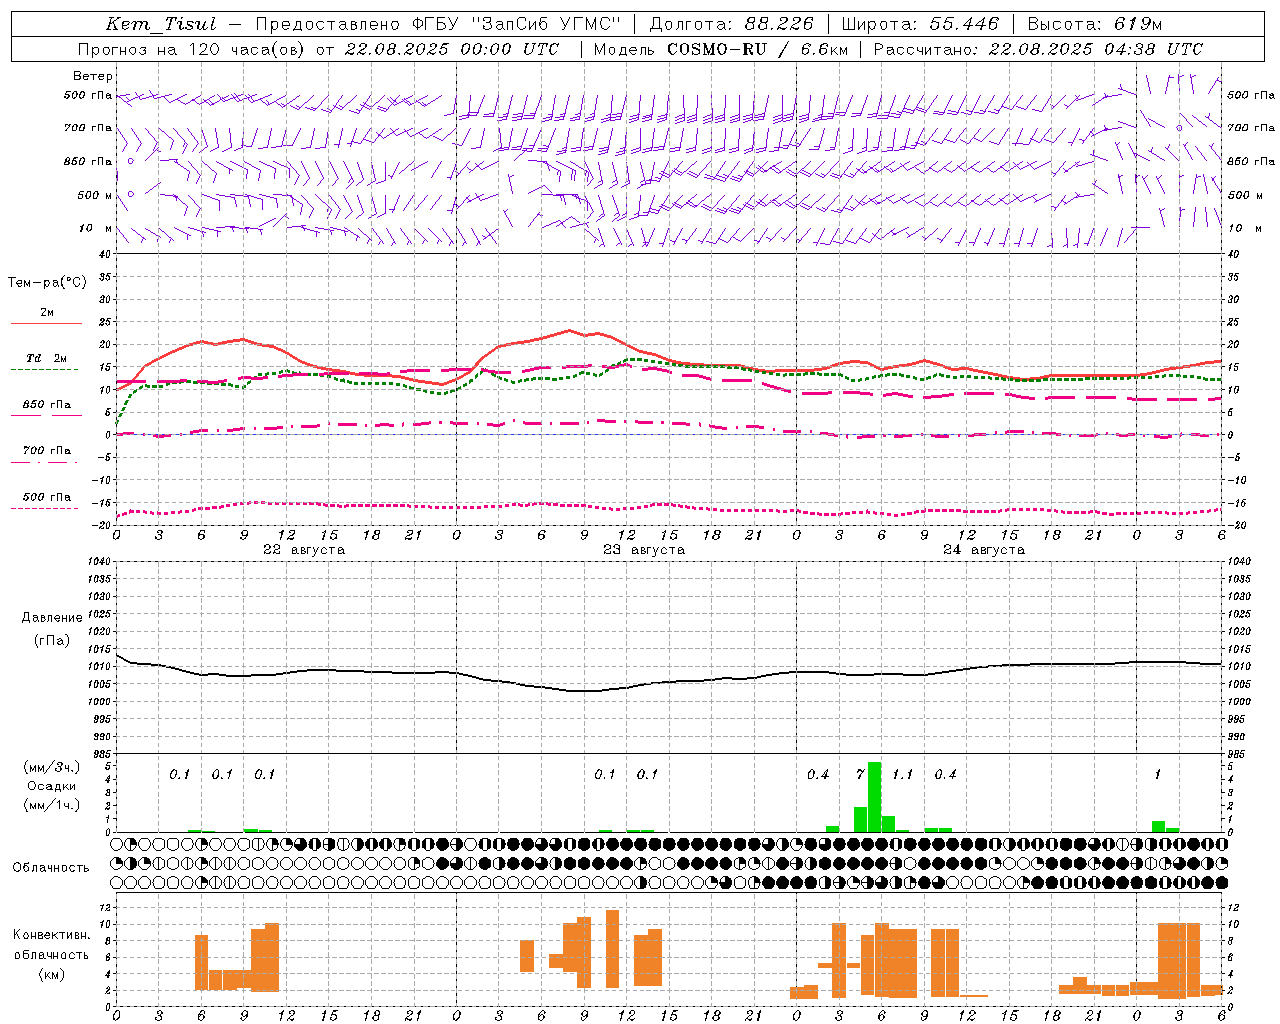Image resolution: width=1280 pixels, height=1024 pixels.
Task: Click the tallest green precipitation bar
Action: coord(874,797)
